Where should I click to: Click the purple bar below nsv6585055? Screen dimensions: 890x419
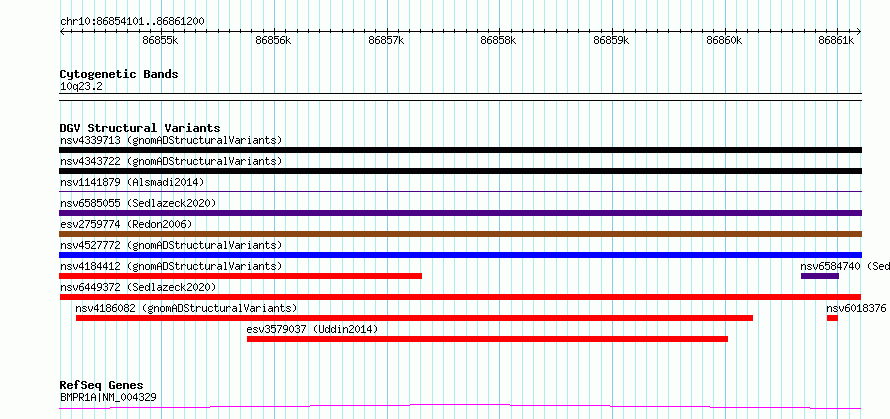(460, 213)
